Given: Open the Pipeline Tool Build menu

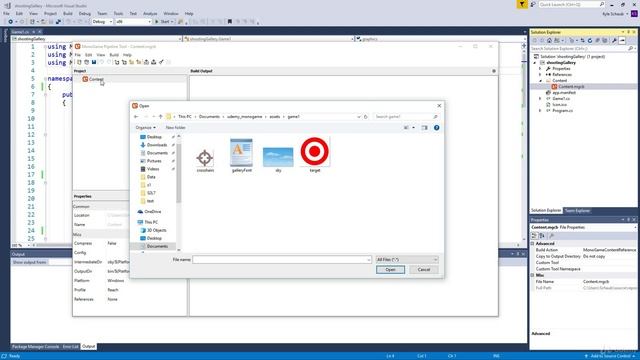Looking at the screenshot, I should point(114,55).
